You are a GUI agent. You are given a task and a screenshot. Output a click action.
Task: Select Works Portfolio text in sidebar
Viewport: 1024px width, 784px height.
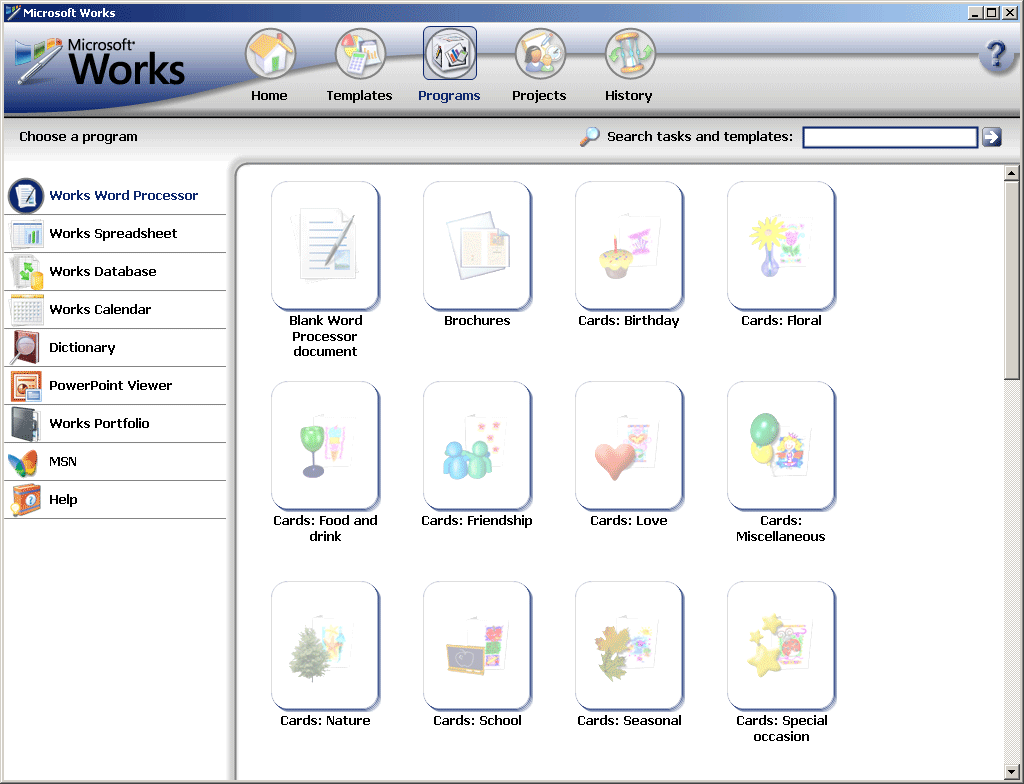click(x=99, y=423)
